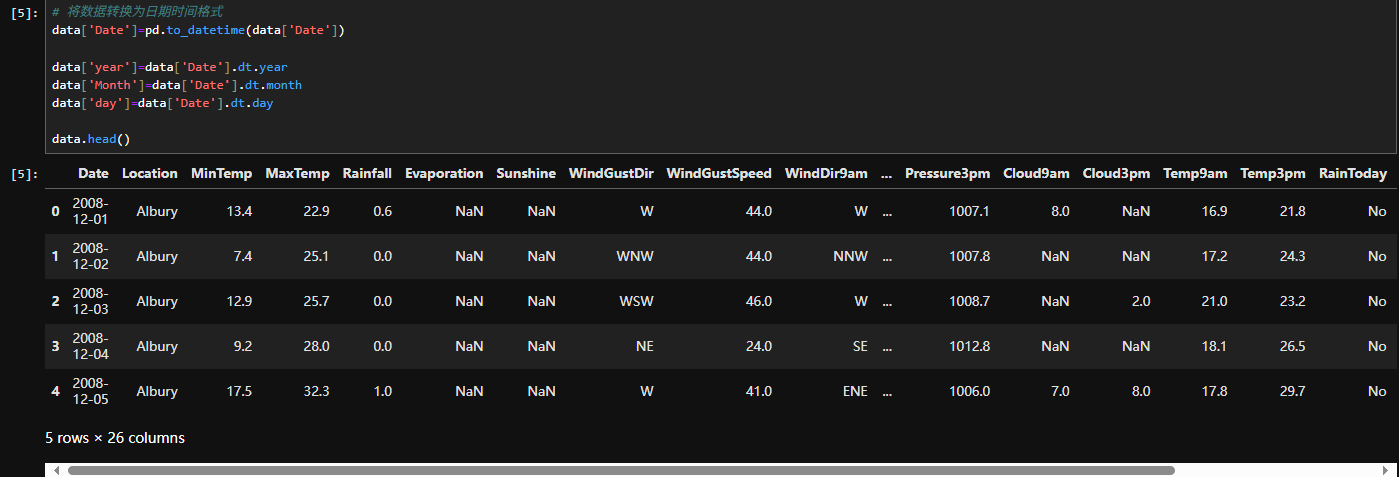Click Temp9am value 16.9
This screenshot has width=1399, height=477.
click(1215, 211)
